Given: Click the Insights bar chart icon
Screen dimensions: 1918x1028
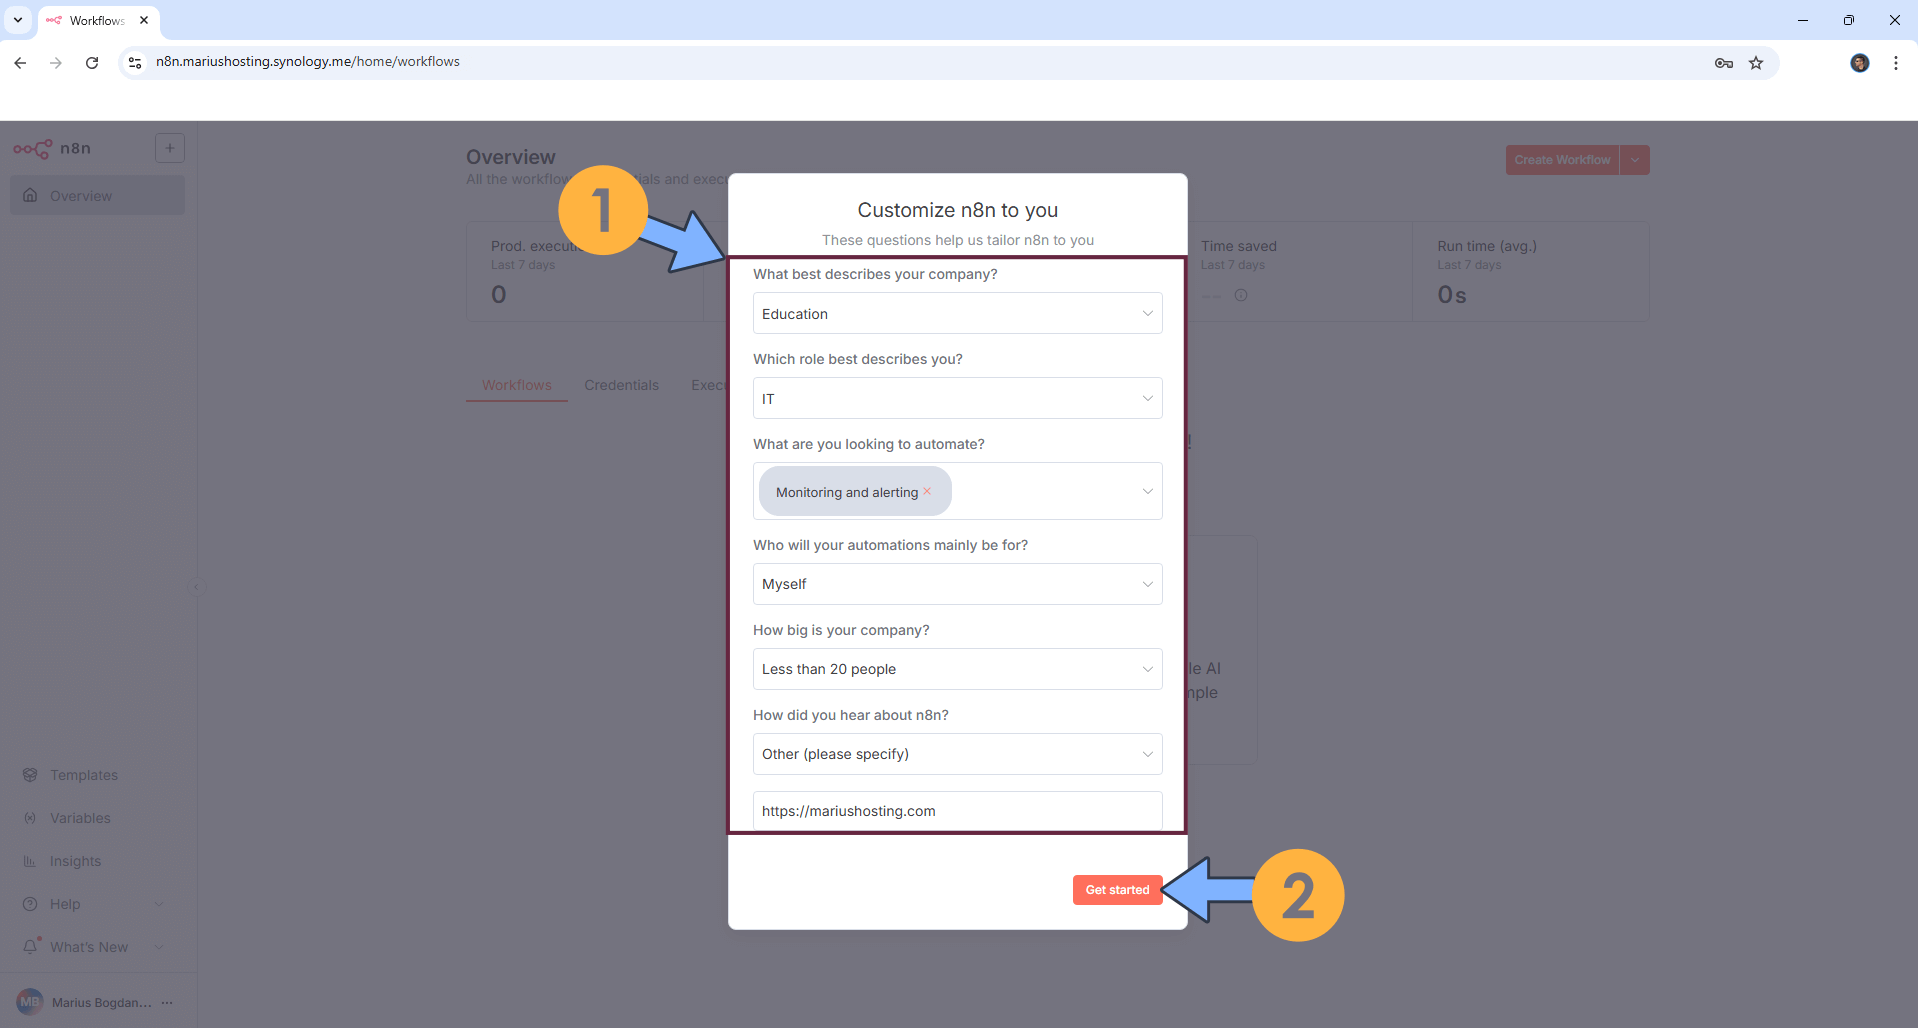Looking at the screenshot, I should [x=30, y=861].
